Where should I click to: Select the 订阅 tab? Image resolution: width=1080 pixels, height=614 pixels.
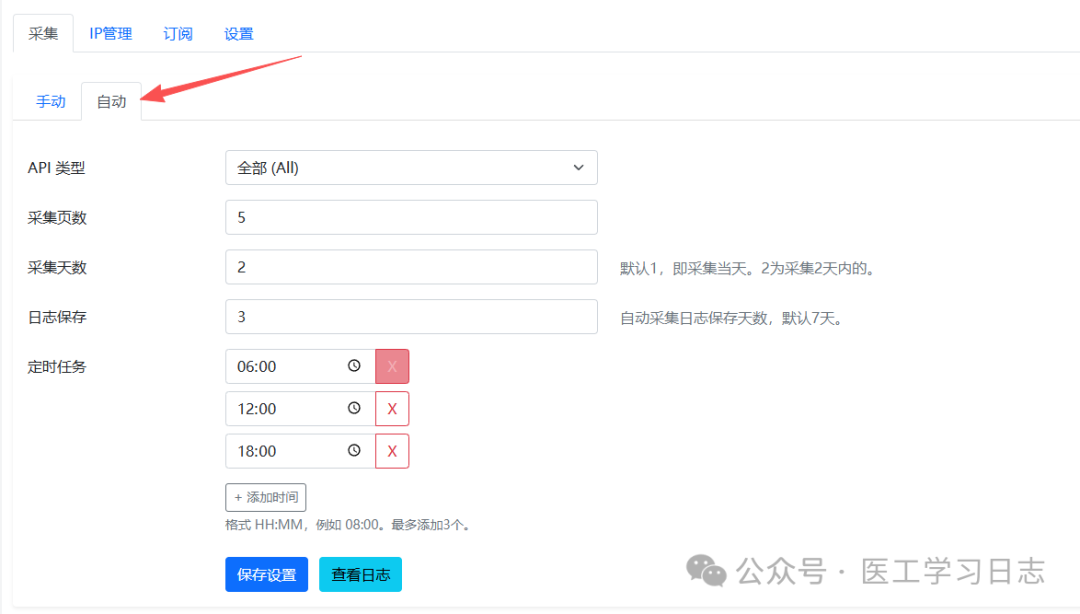point(177,33)
